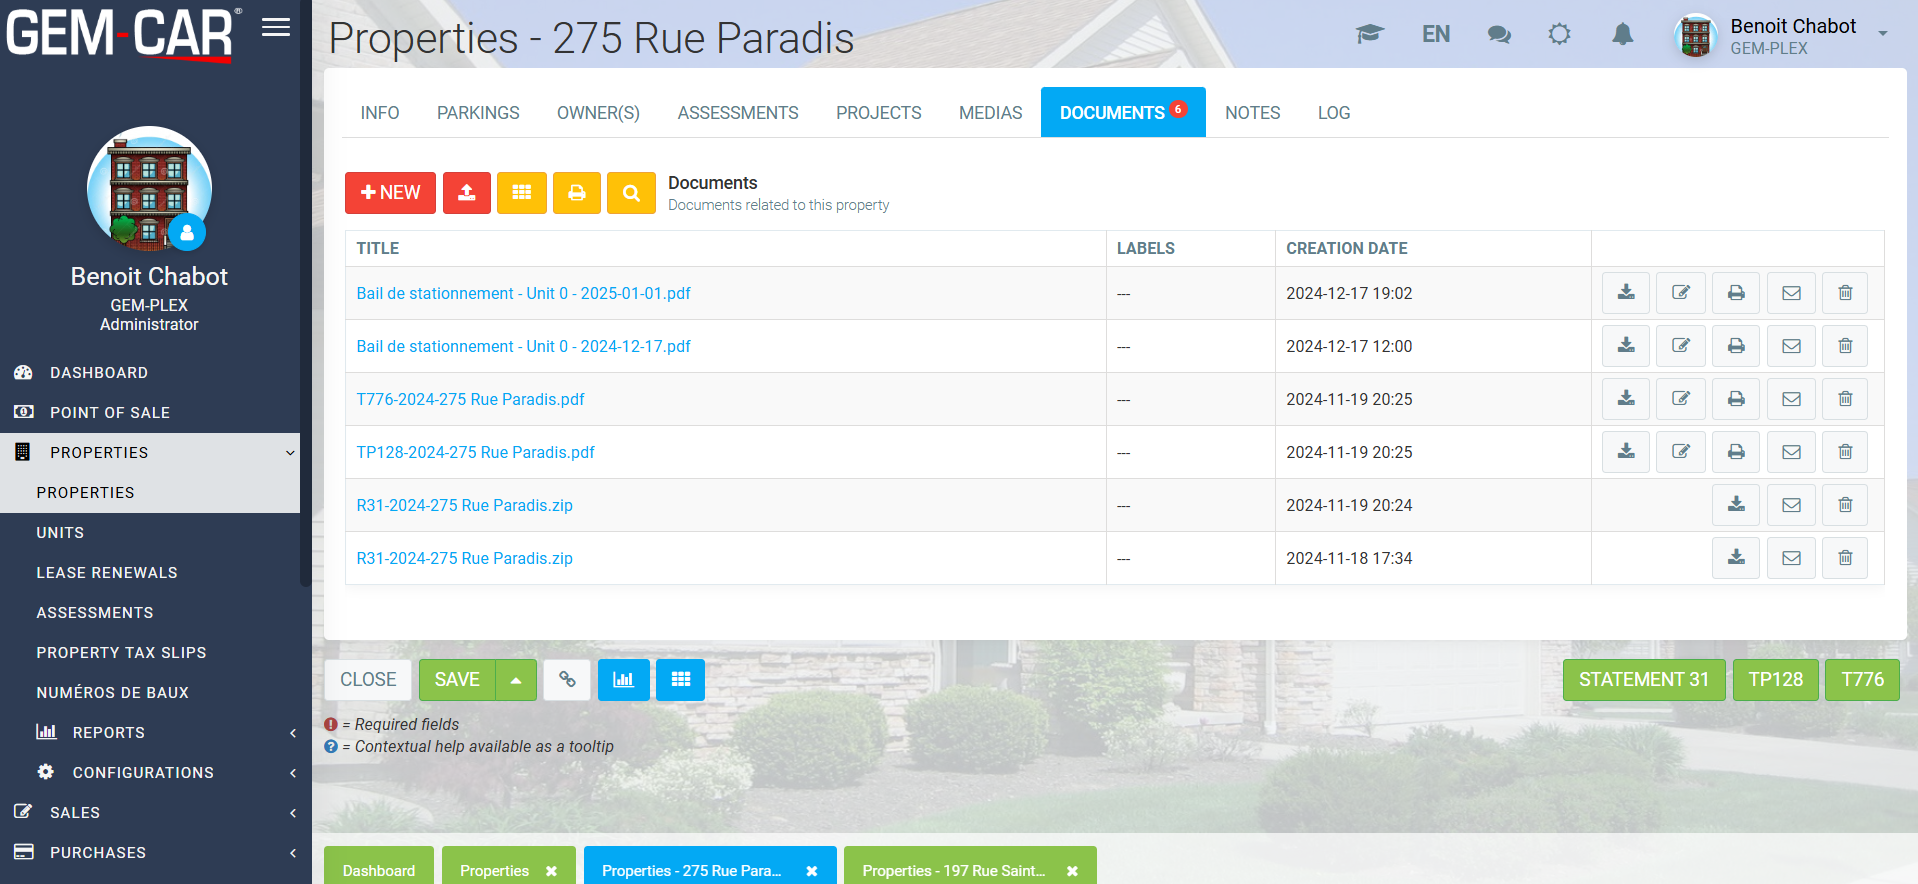Open the Notes tab
Screen dimensions: 1918x884
tap(1252, 113)
